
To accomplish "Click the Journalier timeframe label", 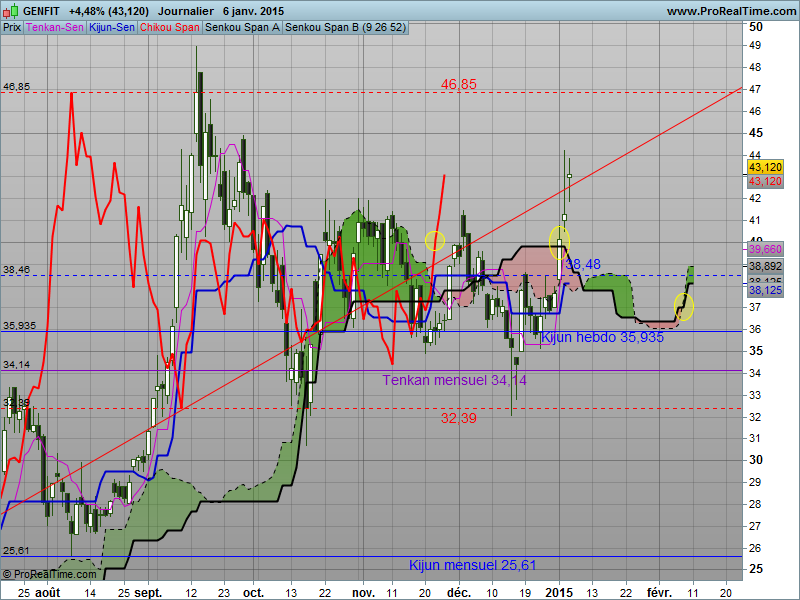I will (186, 11).
